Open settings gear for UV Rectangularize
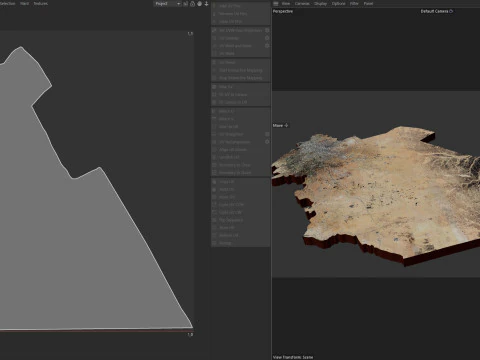Screen dimensions: 480x360 [267, 142]
